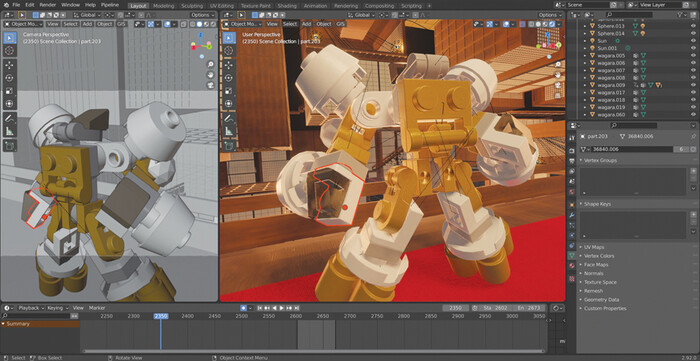Viewport: 700px width, 361px height.
Task: Expand the Vertex Groups panel
Action: tap(600, 160)
